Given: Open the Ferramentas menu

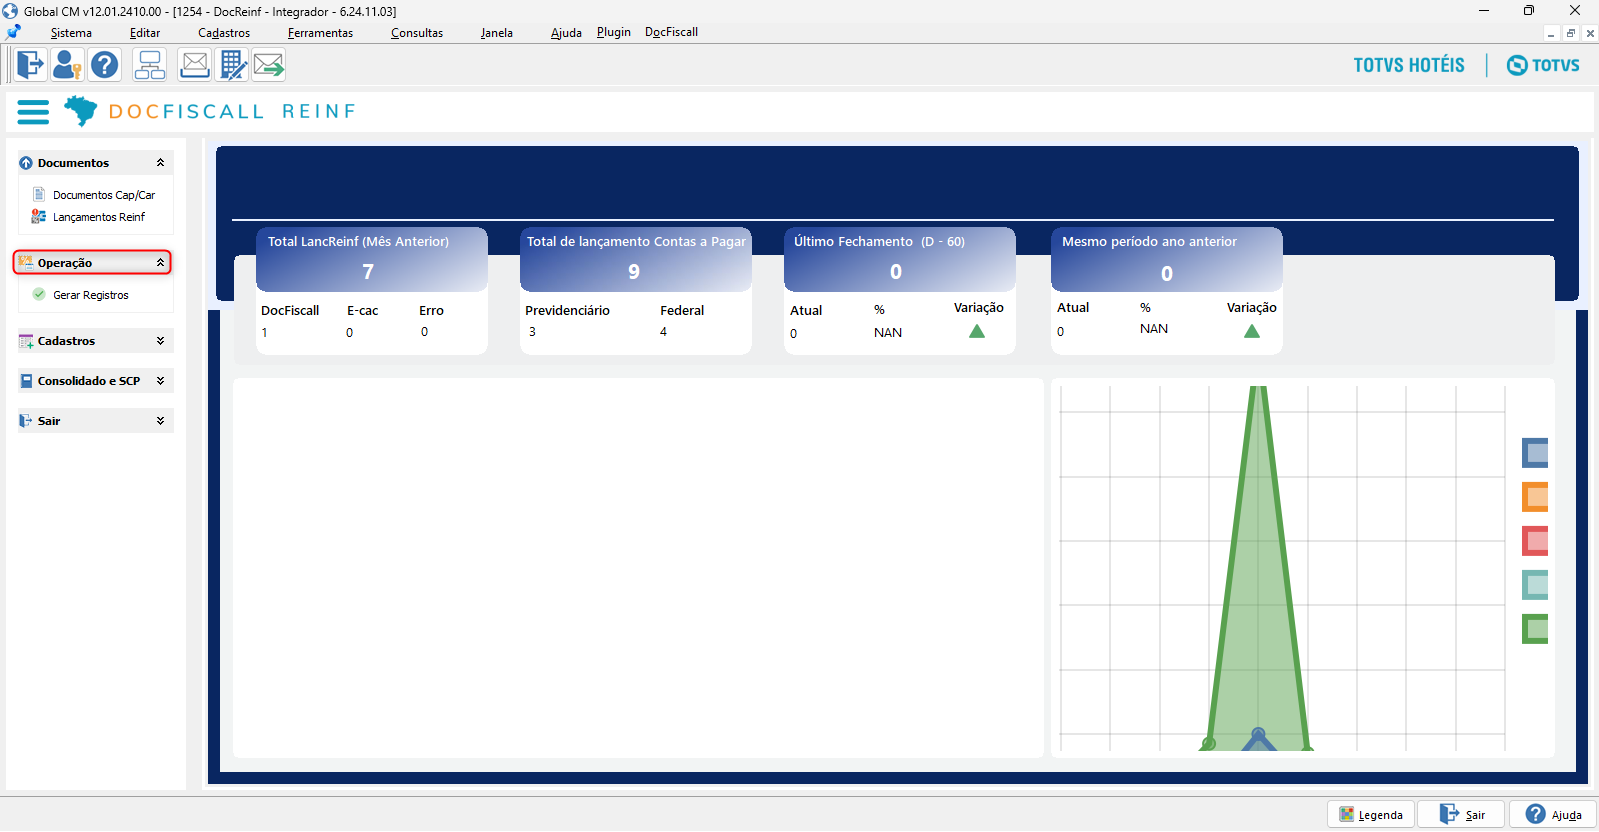Looking at the screenshot, I should click(x=320, y=33).
